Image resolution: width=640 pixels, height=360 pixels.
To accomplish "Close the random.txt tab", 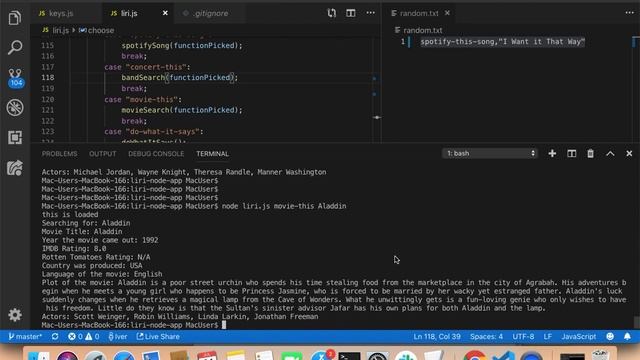I will [447, 13].
